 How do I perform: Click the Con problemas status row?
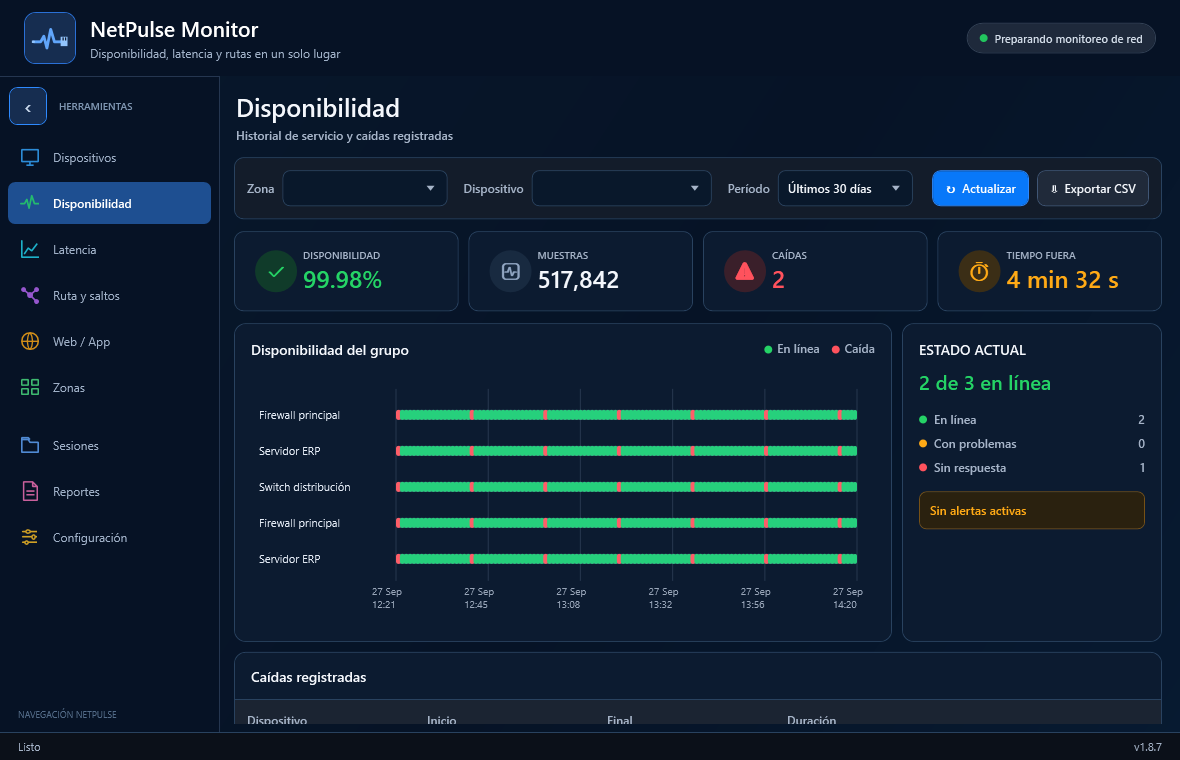pos(1032,444)
